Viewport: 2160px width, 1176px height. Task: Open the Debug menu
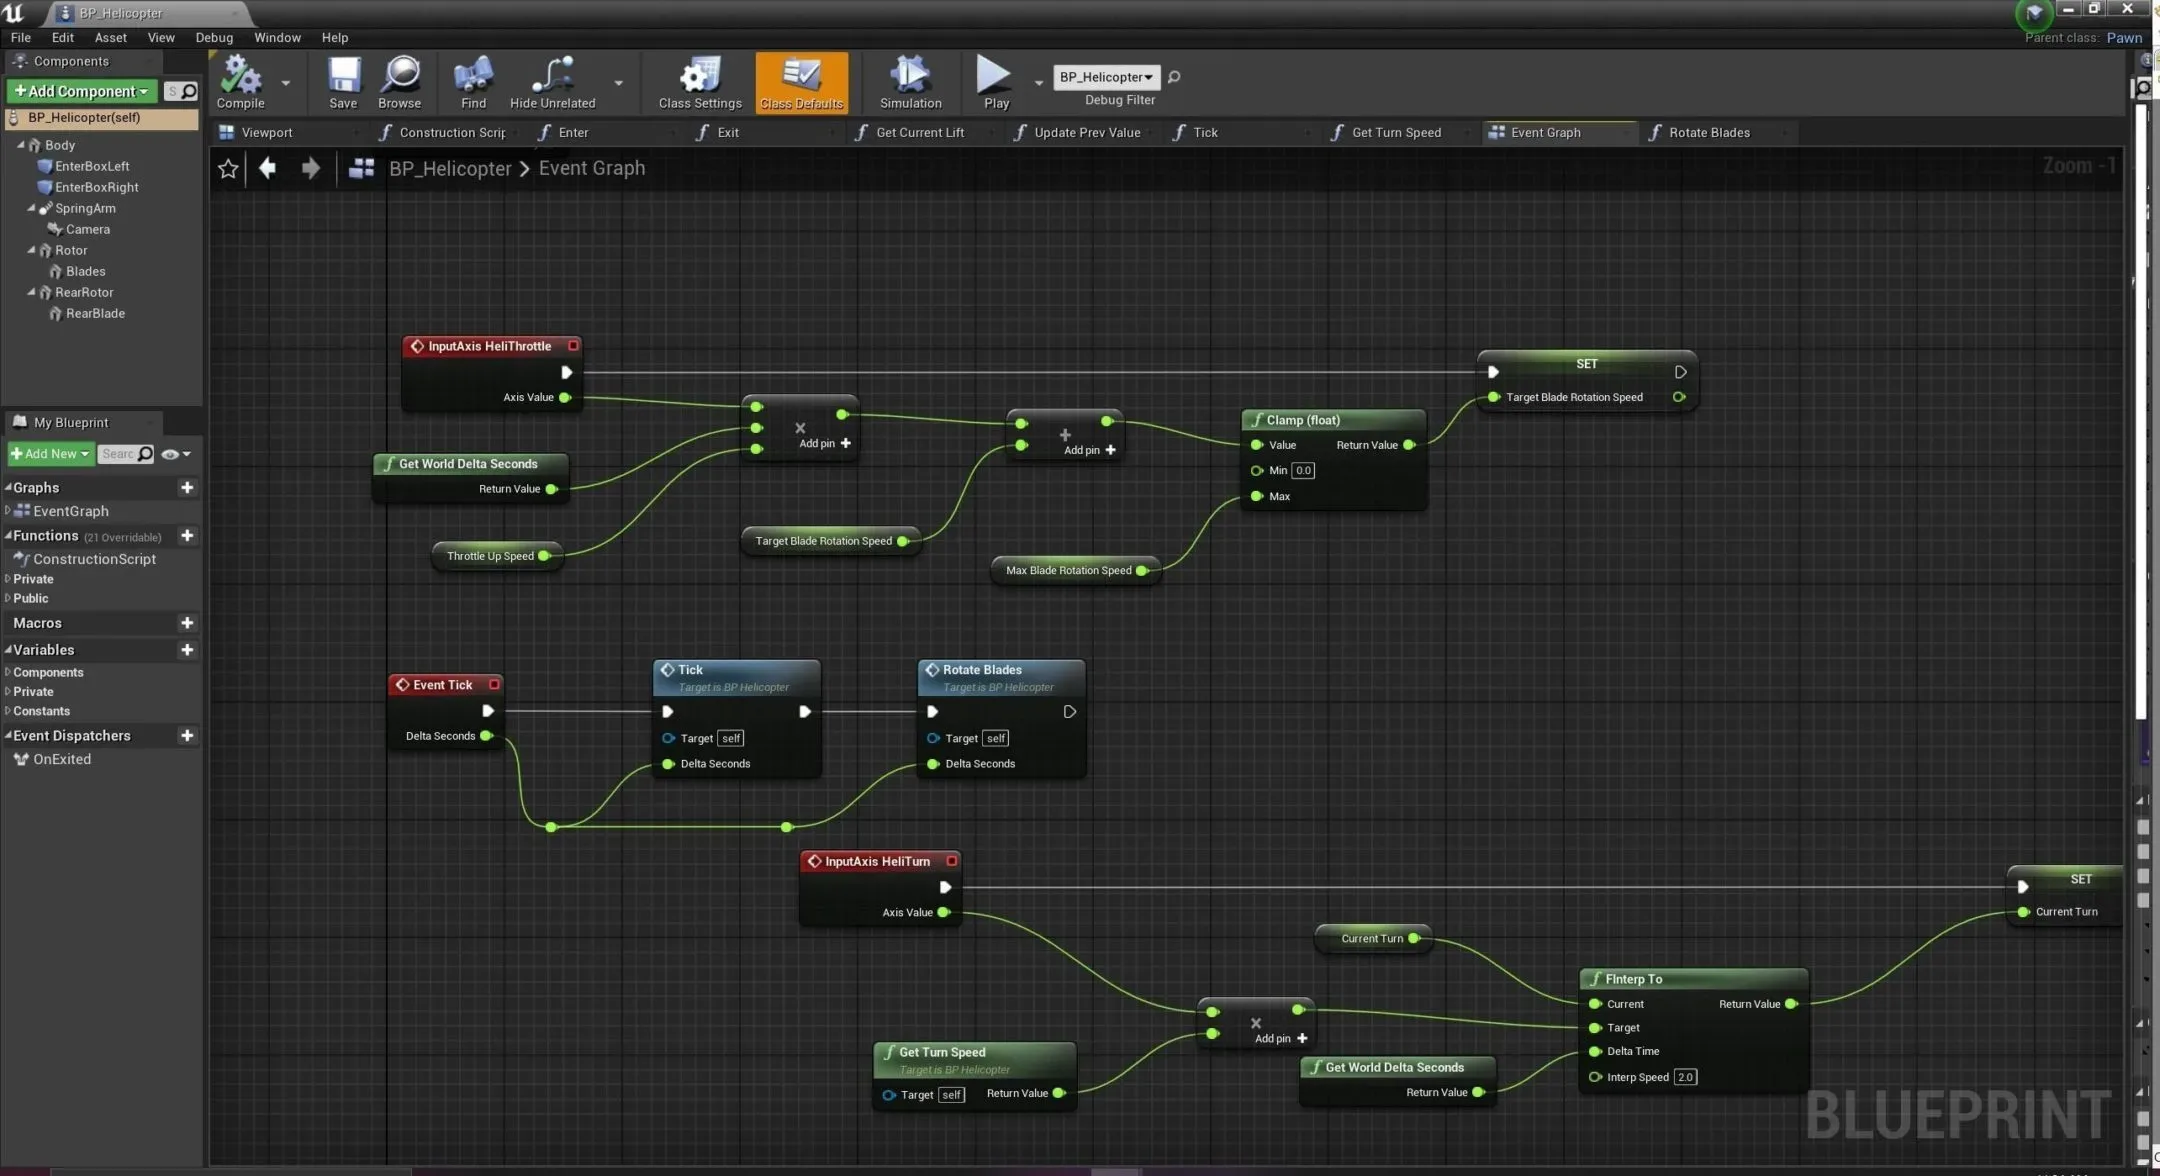tap(214, 37)
